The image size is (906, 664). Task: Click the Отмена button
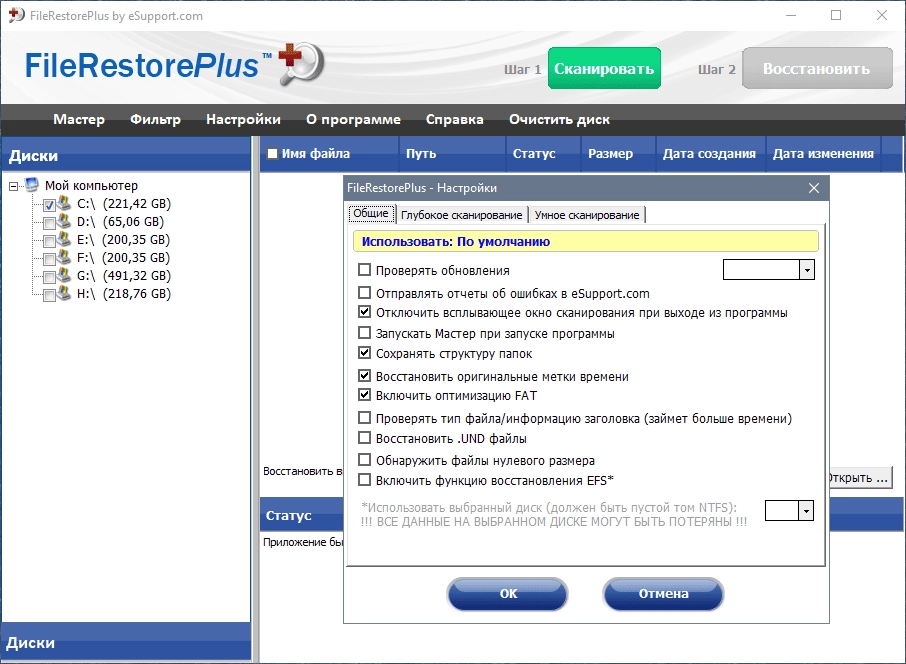click(x=663, y=594)
